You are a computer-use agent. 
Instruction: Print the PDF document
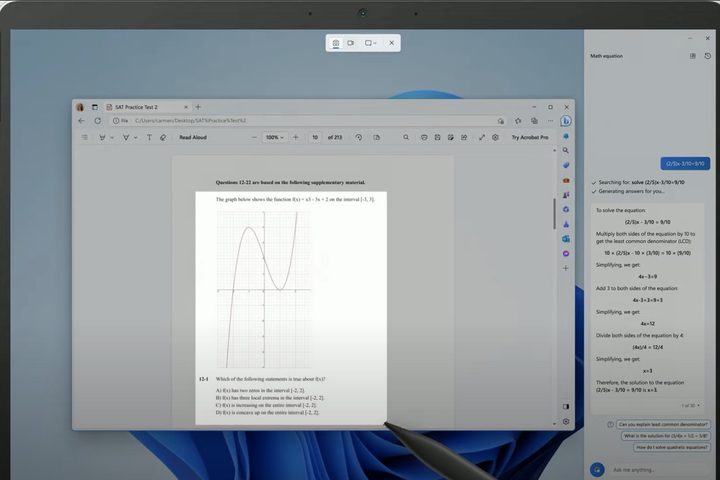pos(424,137)
